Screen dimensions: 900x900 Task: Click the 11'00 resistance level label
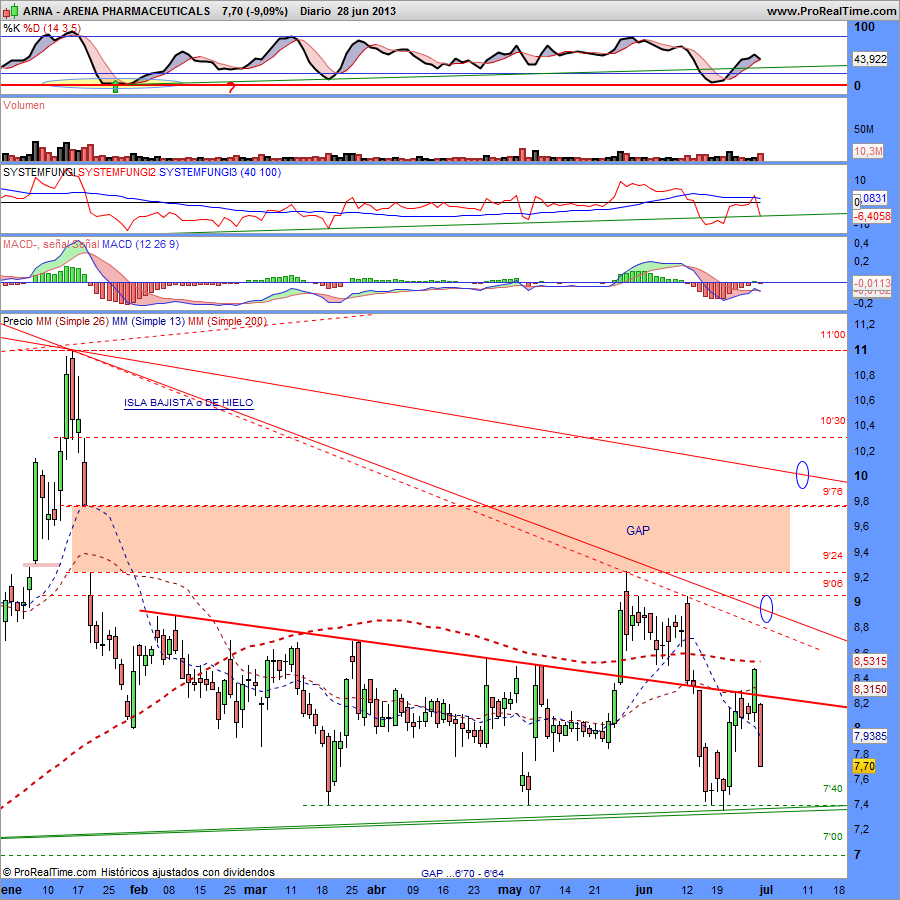click(x=832, y=335)
